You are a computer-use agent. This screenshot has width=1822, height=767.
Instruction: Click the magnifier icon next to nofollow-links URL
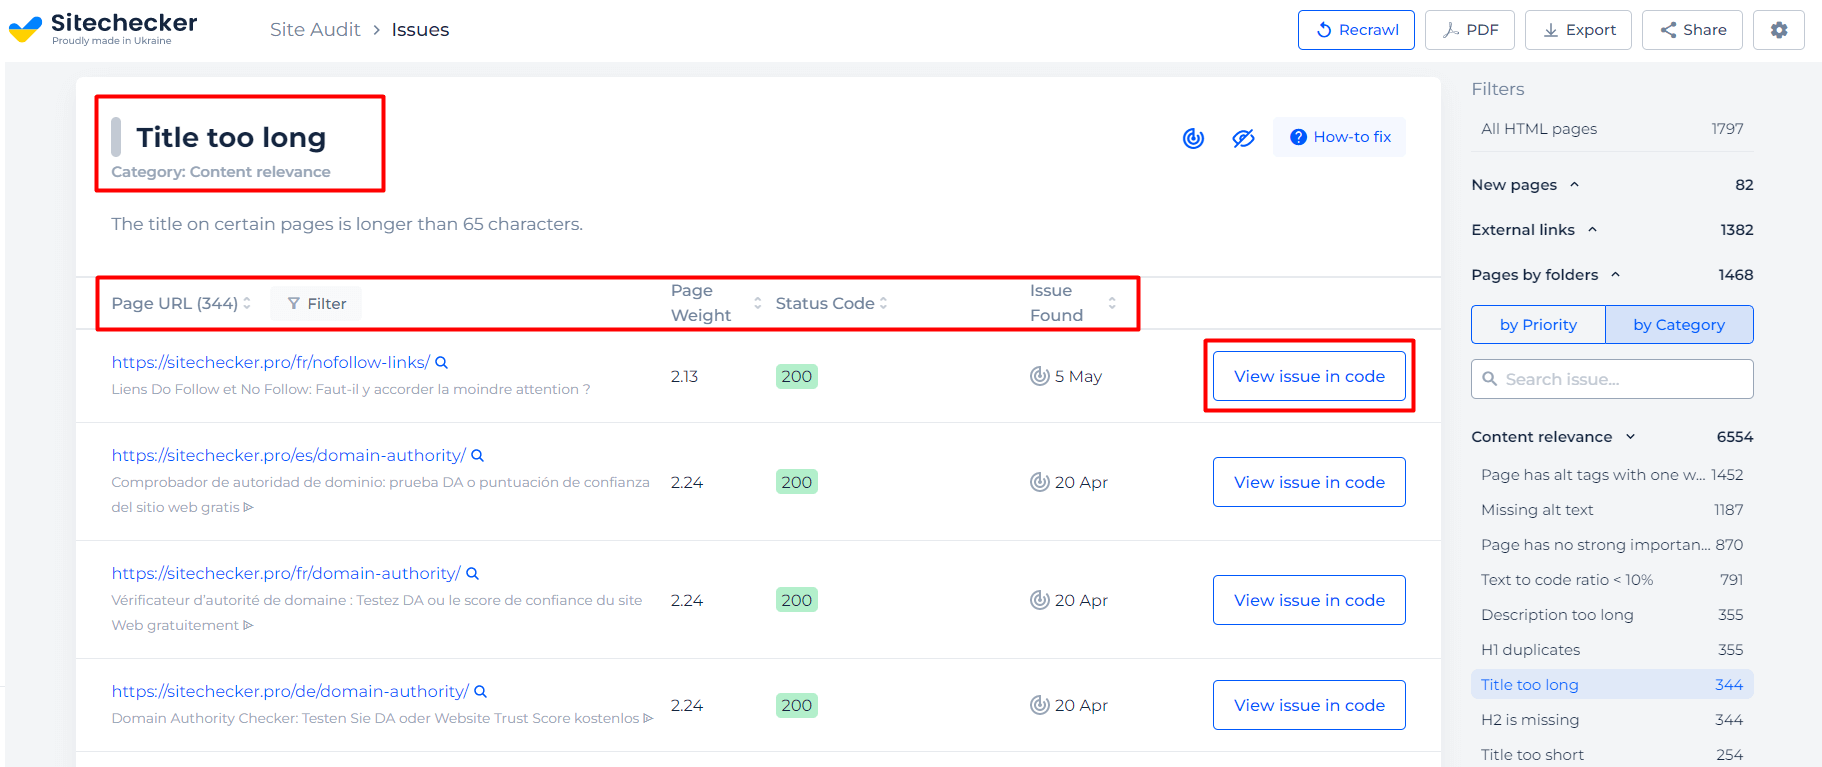tap(441, 363)
